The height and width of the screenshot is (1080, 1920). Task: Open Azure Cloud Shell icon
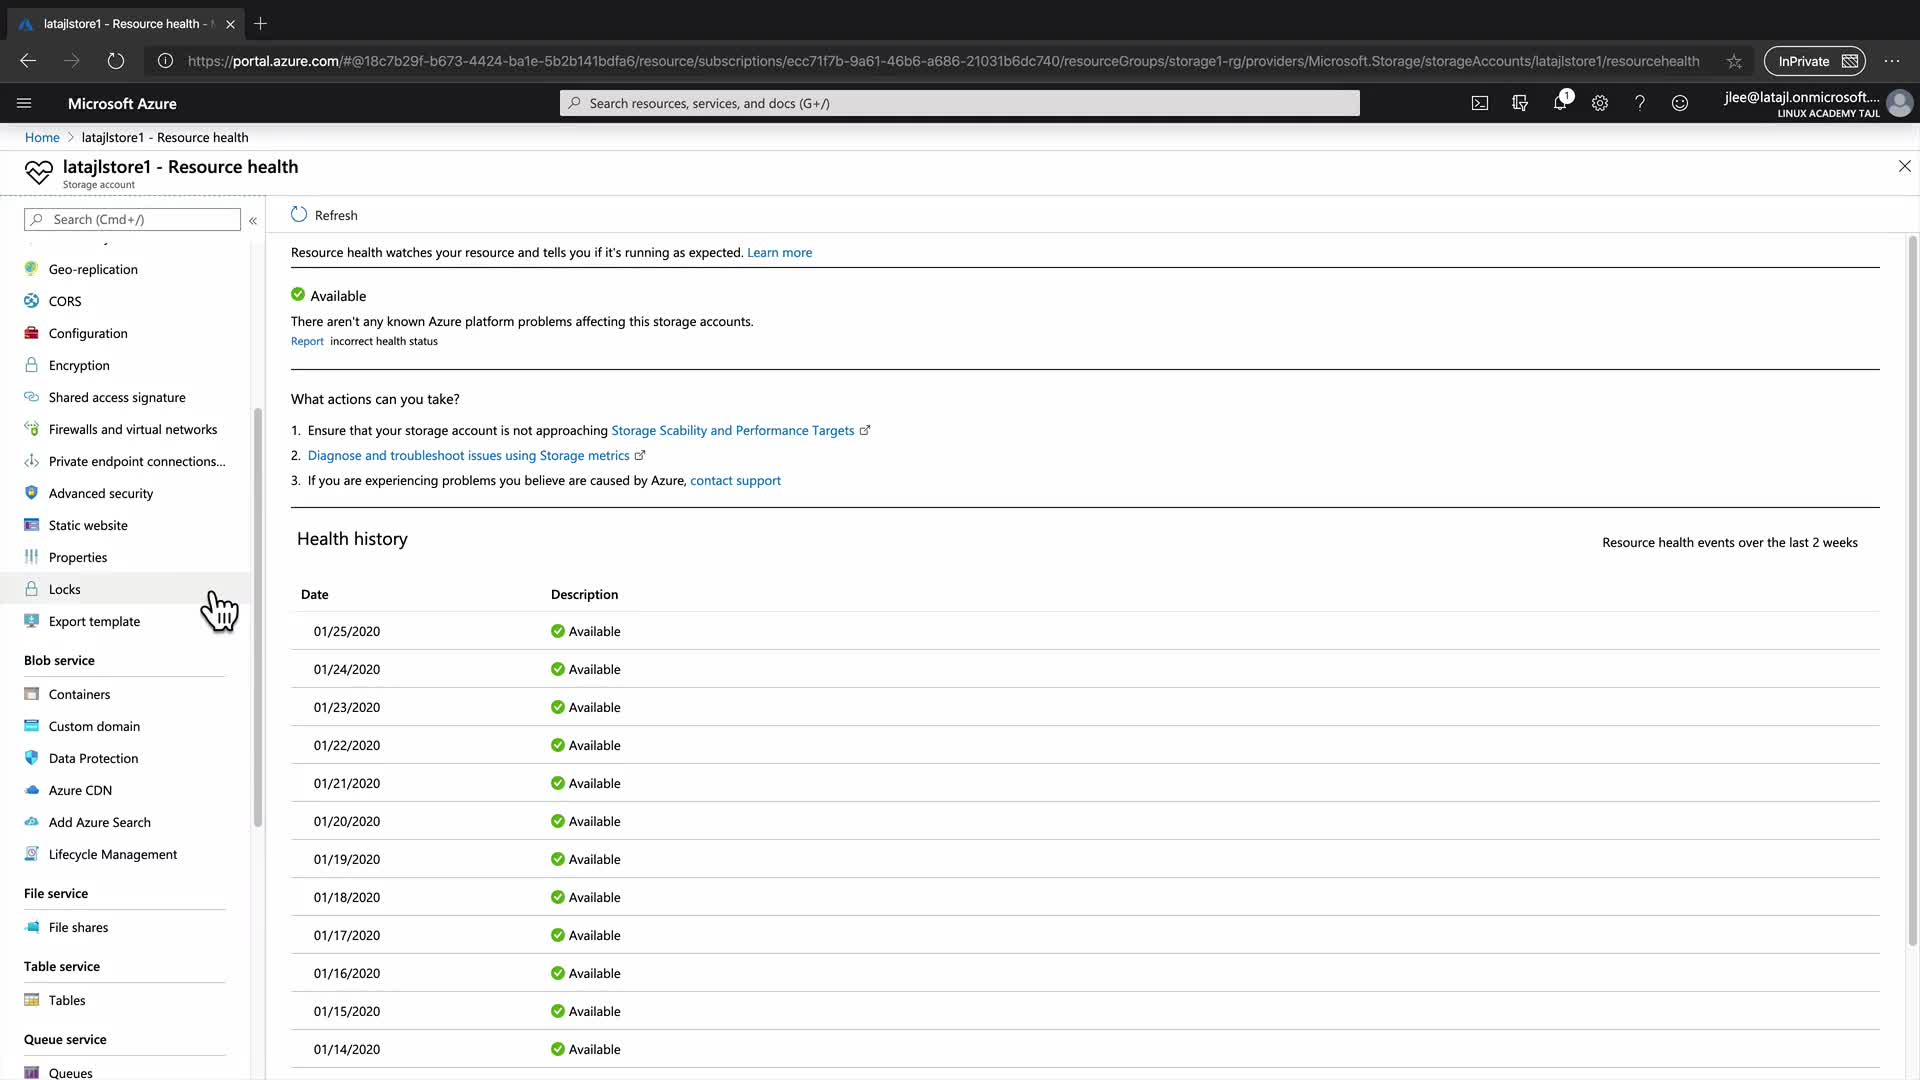click(1479, 103)
